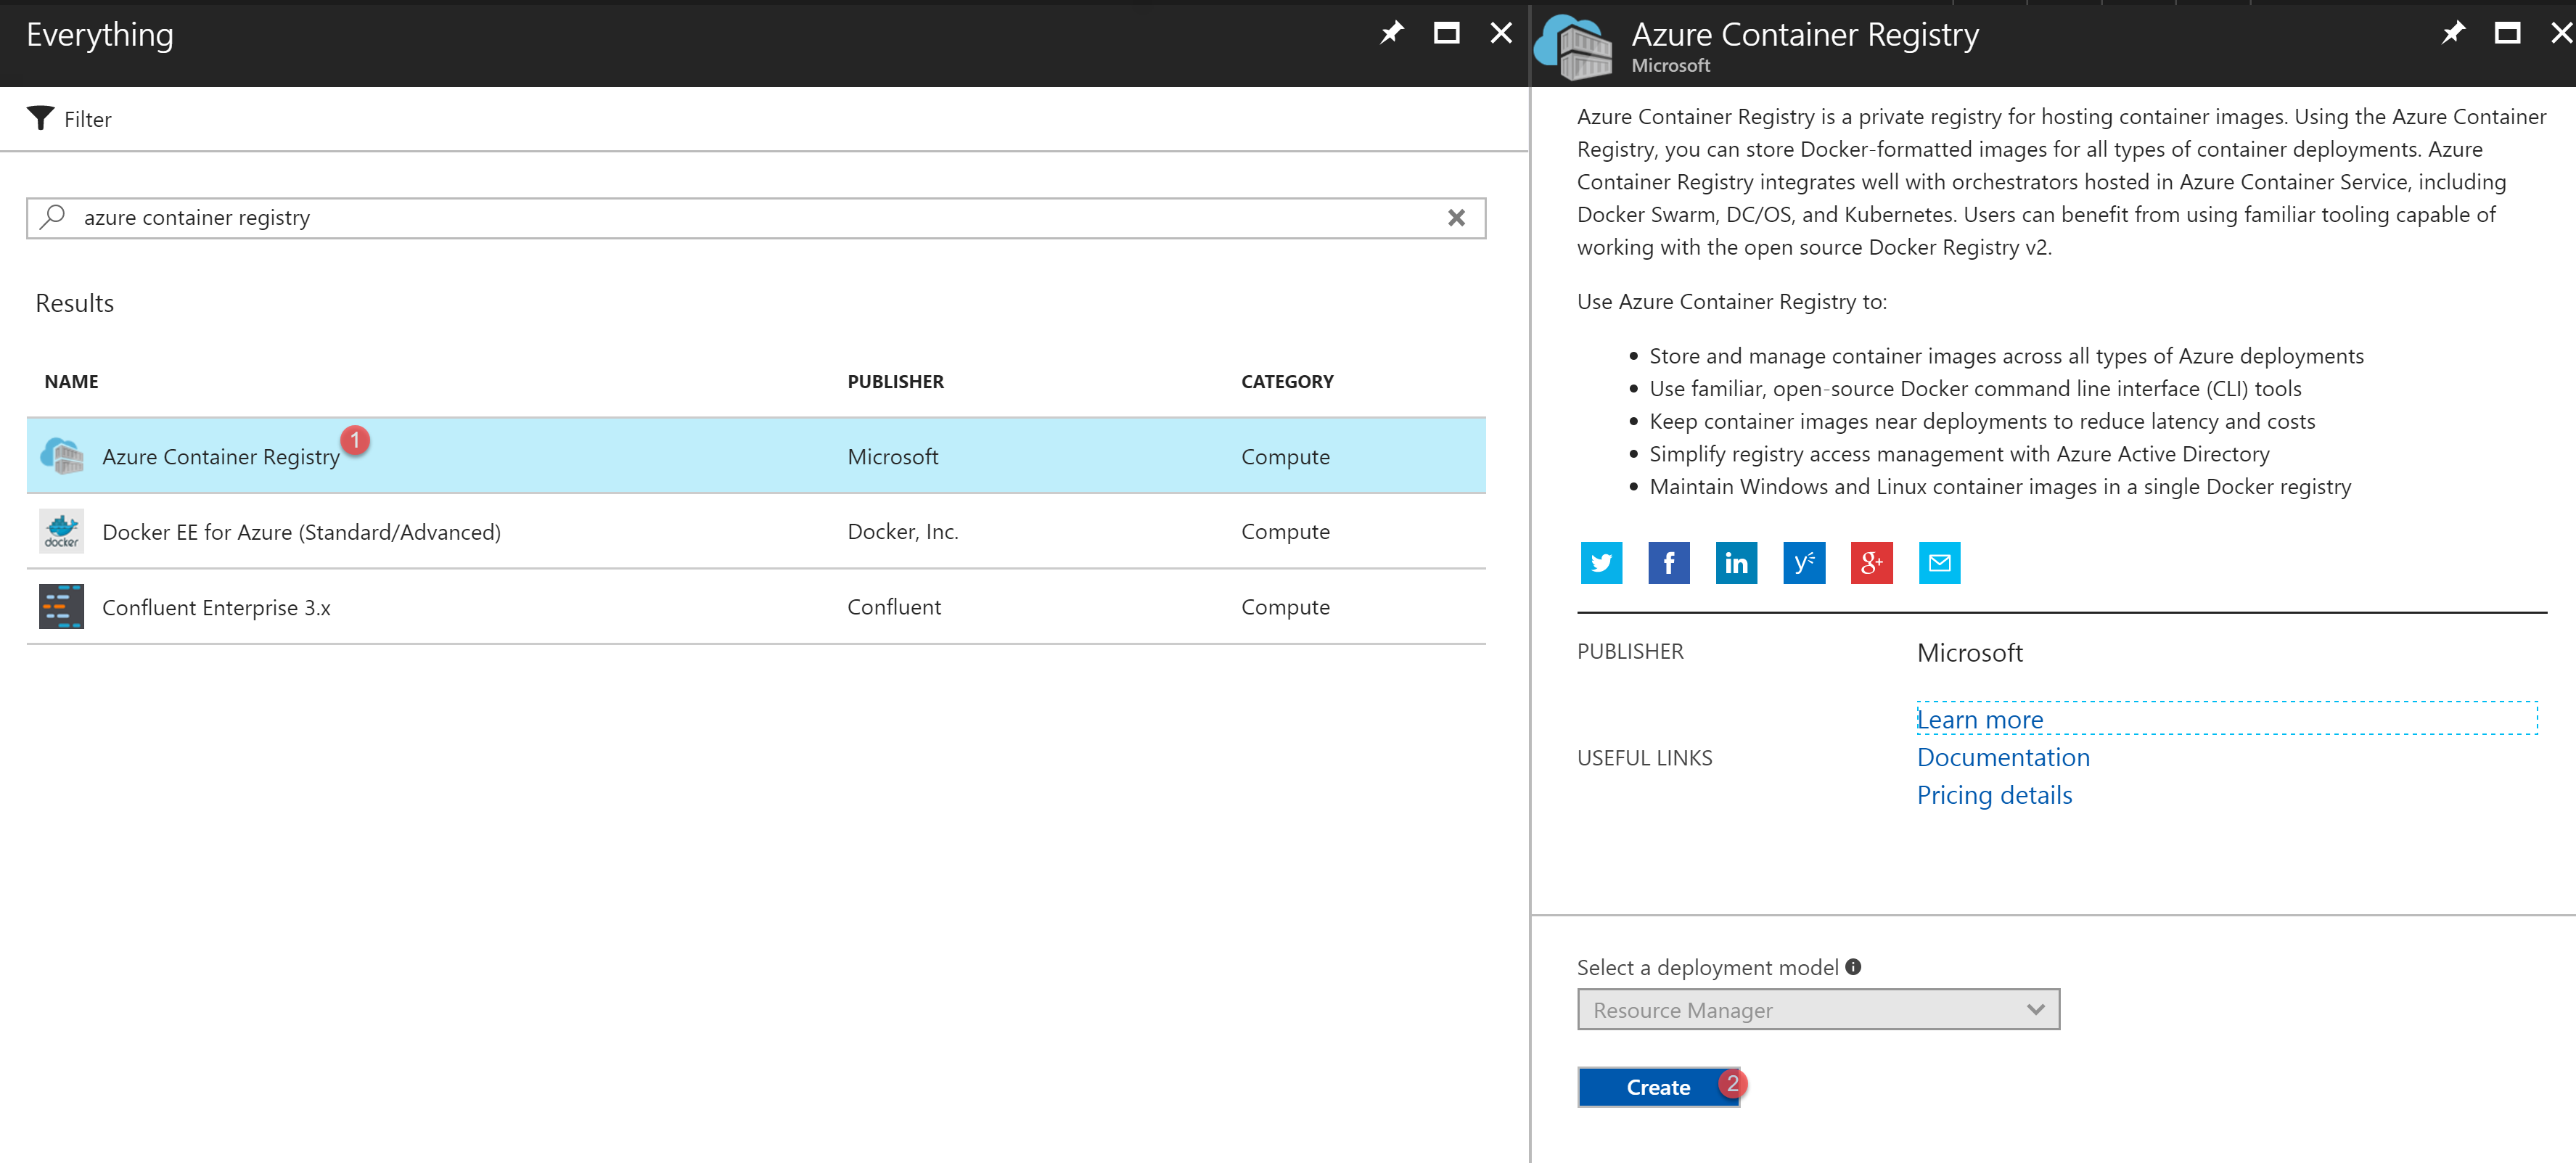The width and height of the screenshot is (2576, 1163).
Task: Select Docker EE for Azure result
Action: [x=755, y=531]
